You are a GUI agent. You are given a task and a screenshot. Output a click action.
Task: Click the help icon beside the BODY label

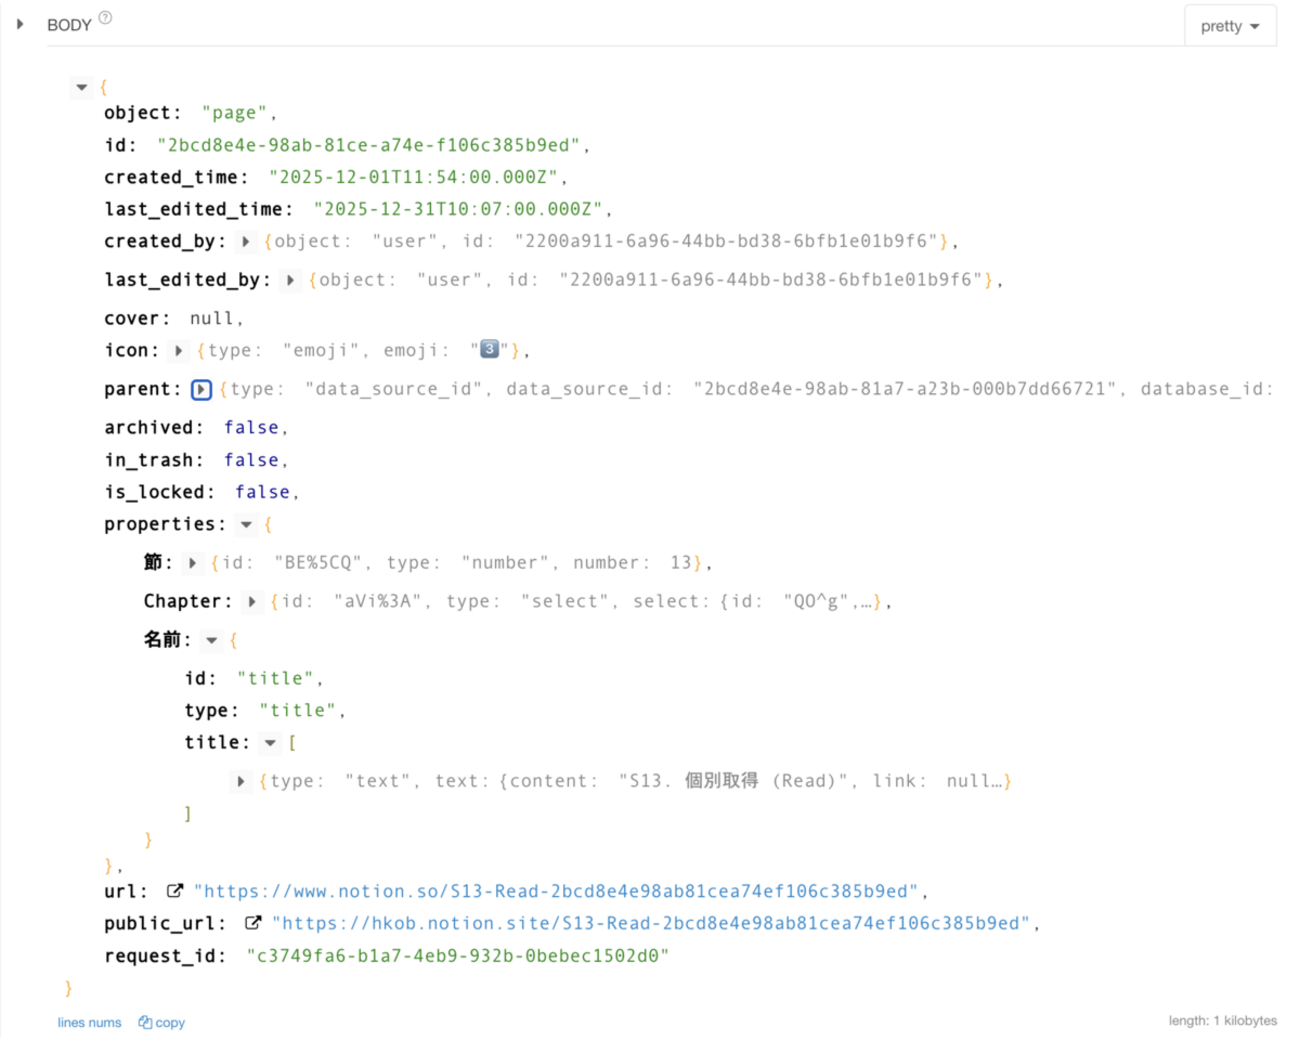tap(105, 17)
